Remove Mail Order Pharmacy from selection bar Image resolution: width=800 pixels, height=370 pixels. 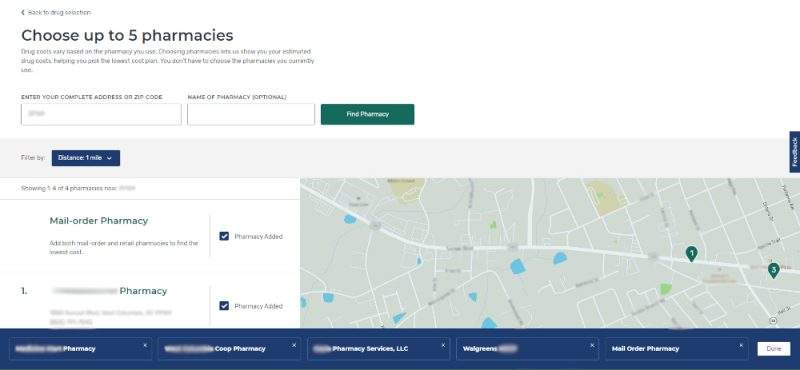point(741,345)
